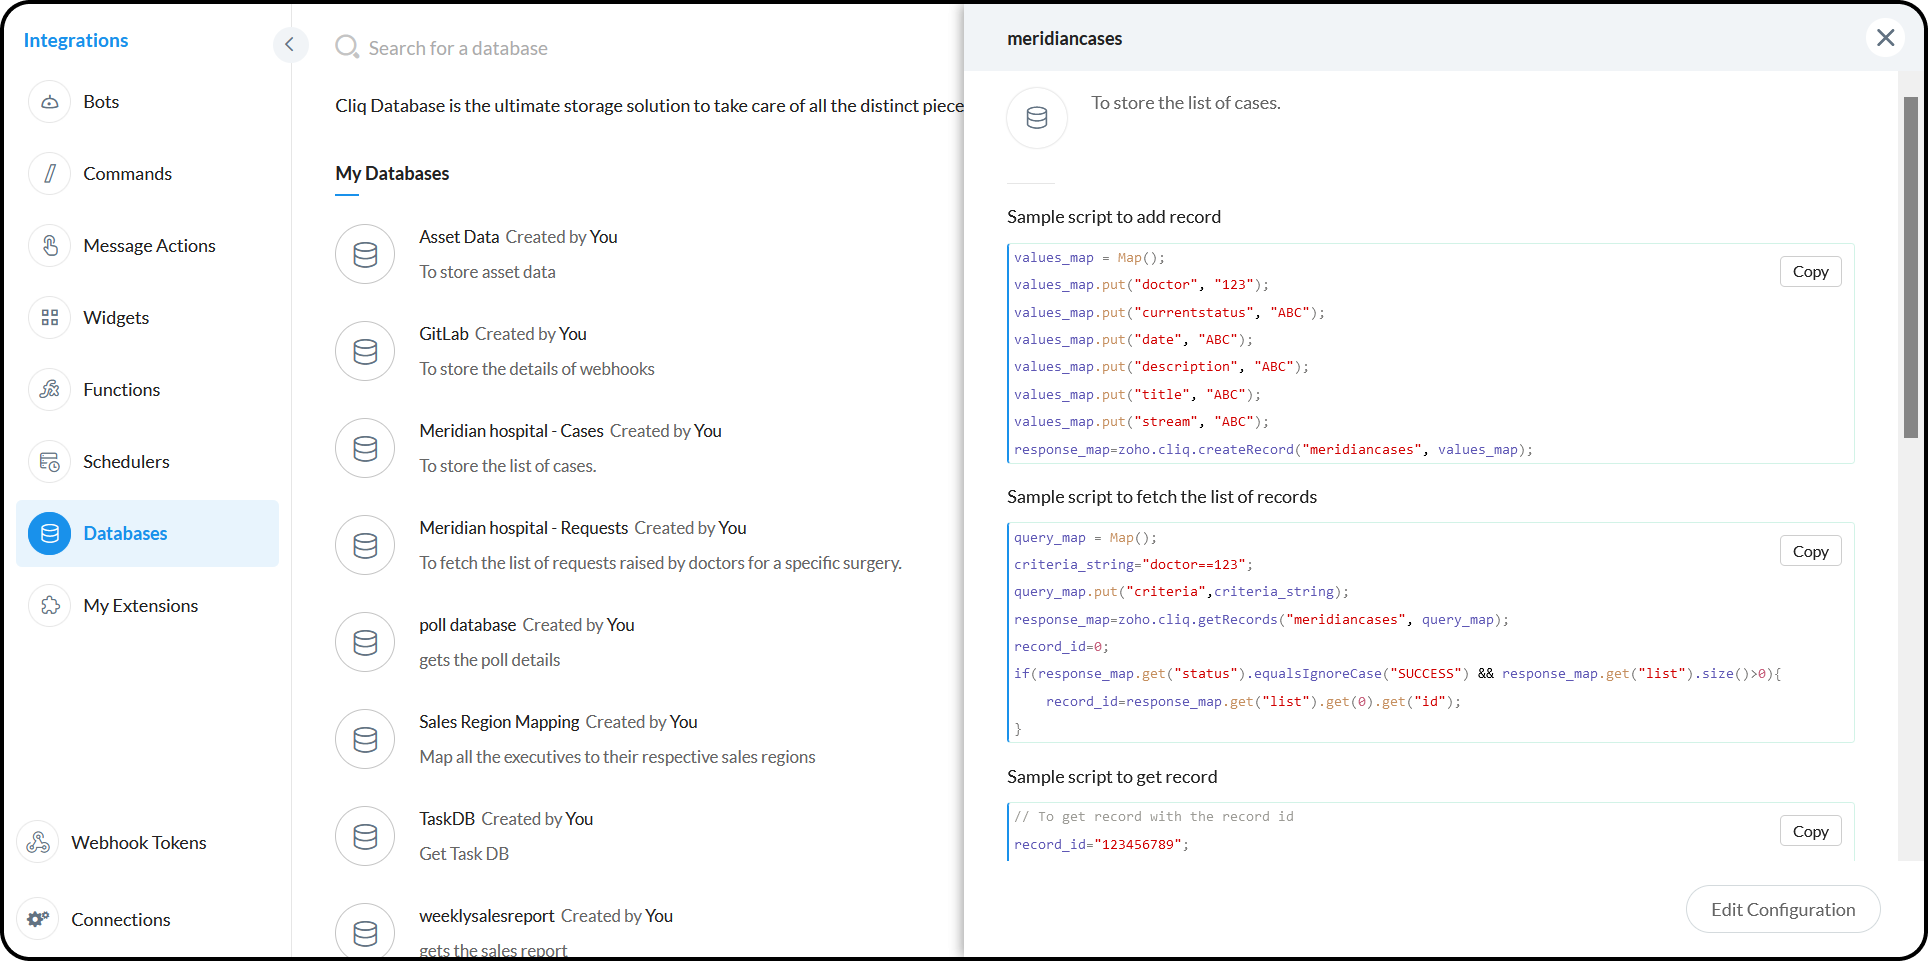Click the search magnifier icon
The height and width of the screenshot is (961, 1928).
[347, 47]
